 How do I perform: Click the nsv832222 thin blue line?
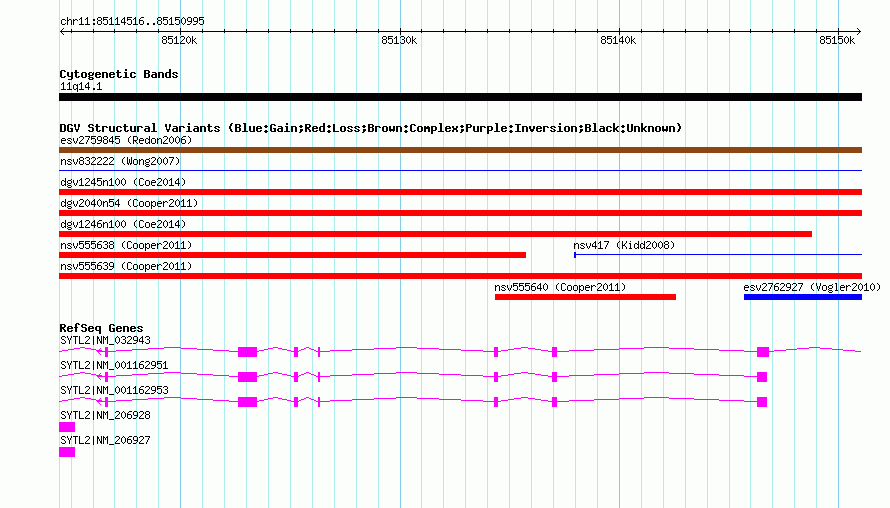(x=460, y=170)
